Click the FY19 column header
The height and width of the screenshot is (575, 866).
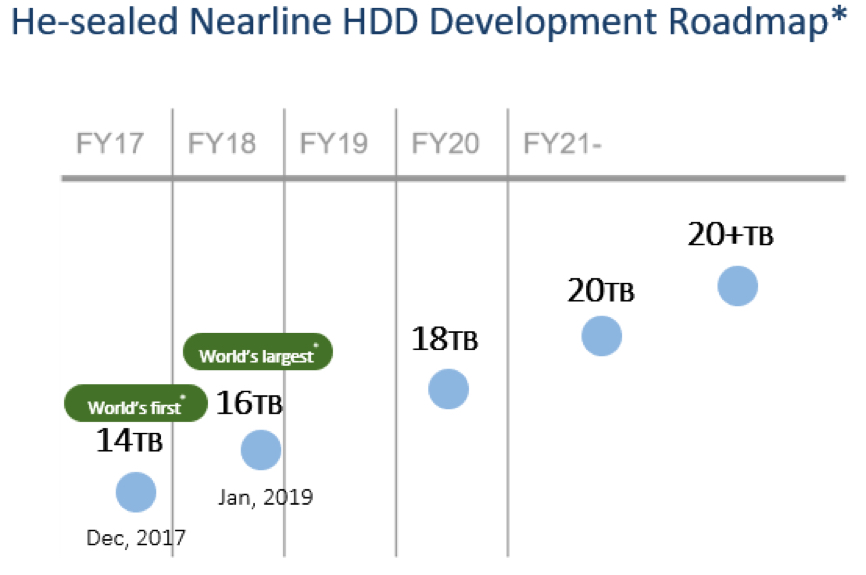[334, 144]
